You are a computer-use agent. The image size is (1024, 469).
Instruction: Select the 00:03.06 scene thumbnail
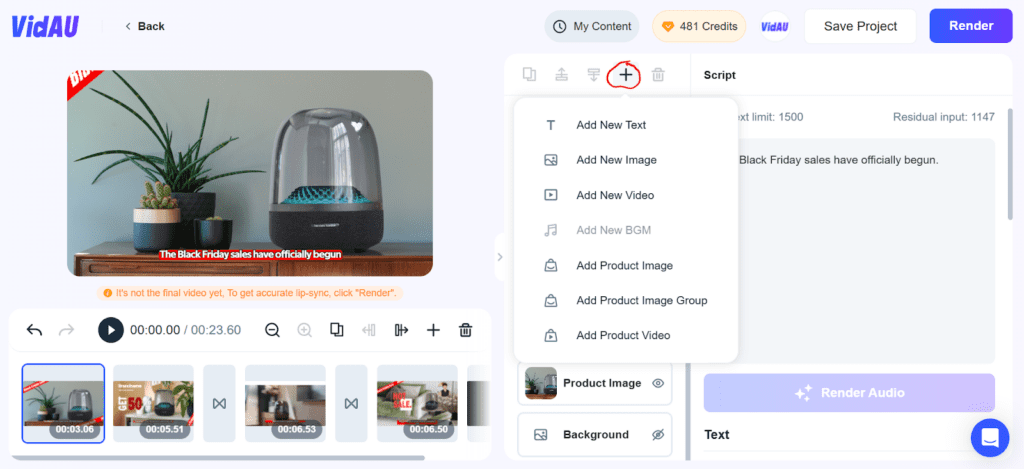pyautogui.click(x=63, y=404)
